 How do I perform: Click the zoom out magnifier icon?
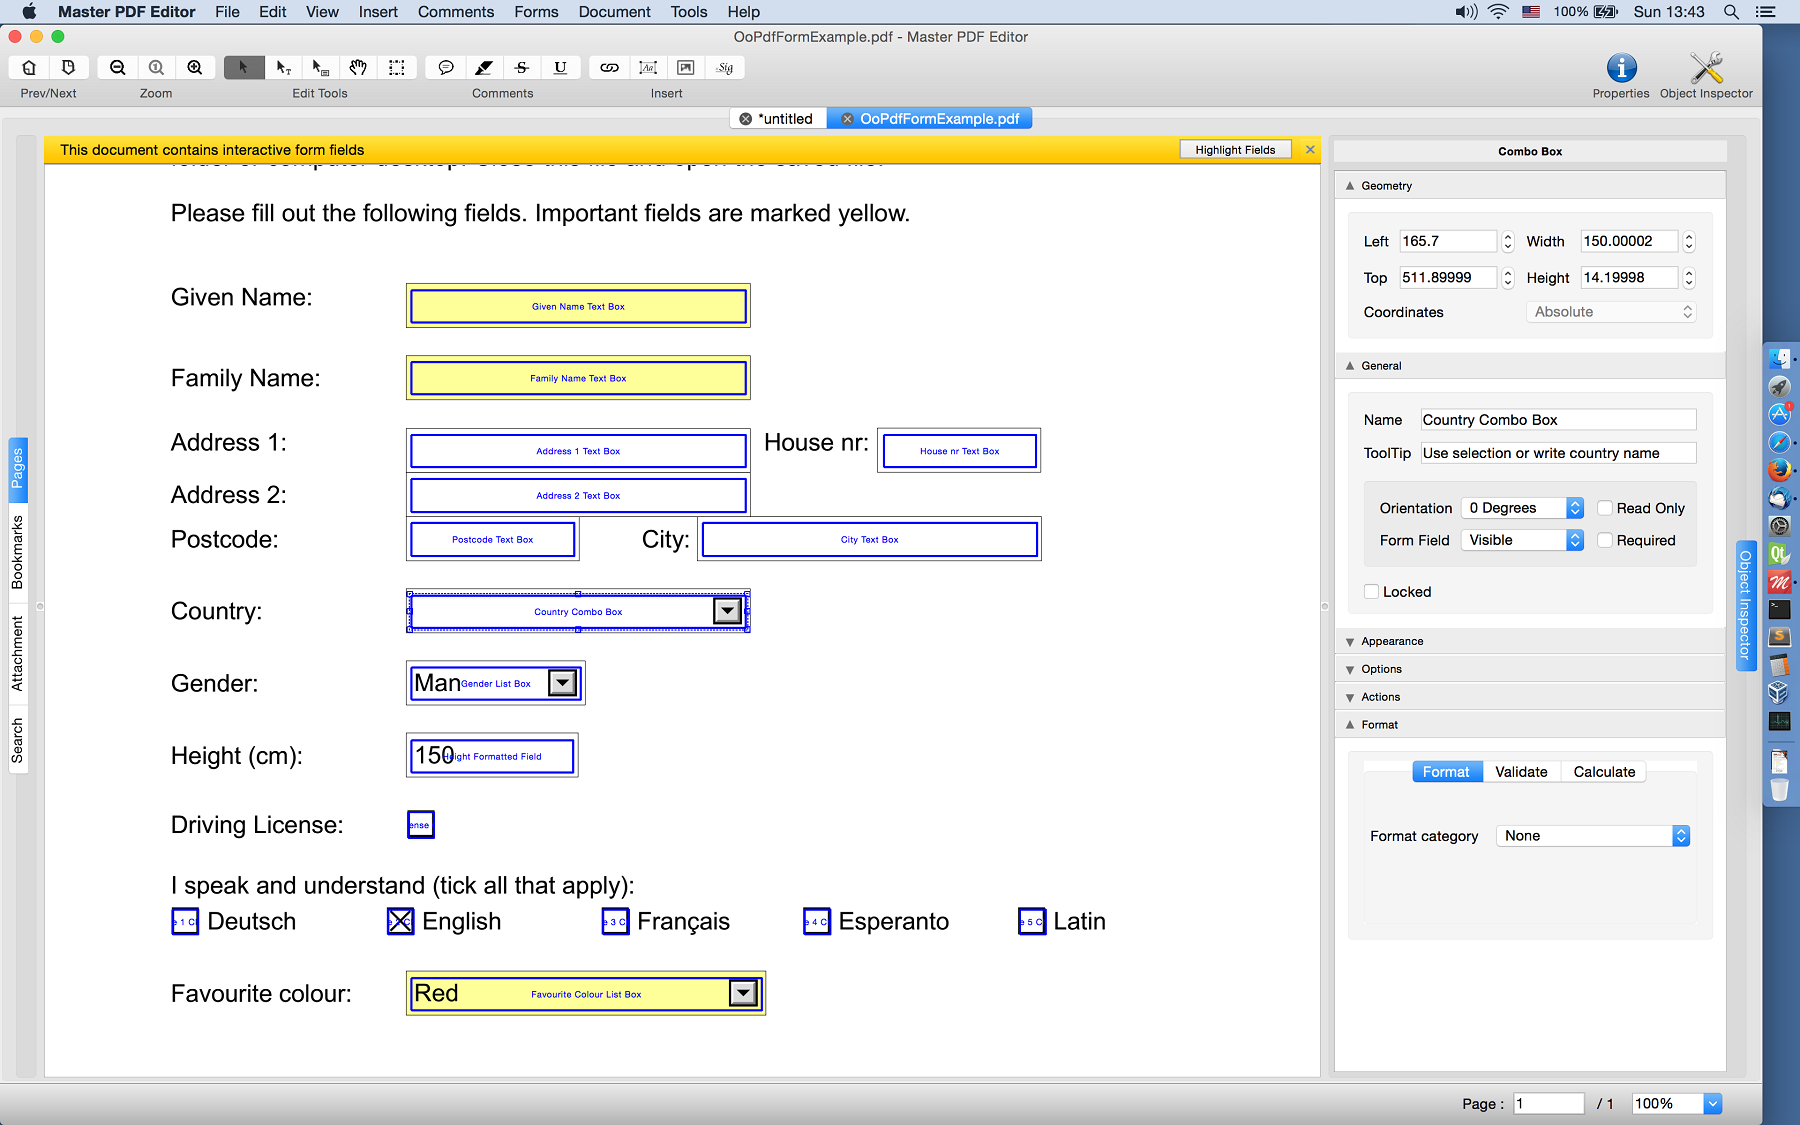(x=118, y=68)
